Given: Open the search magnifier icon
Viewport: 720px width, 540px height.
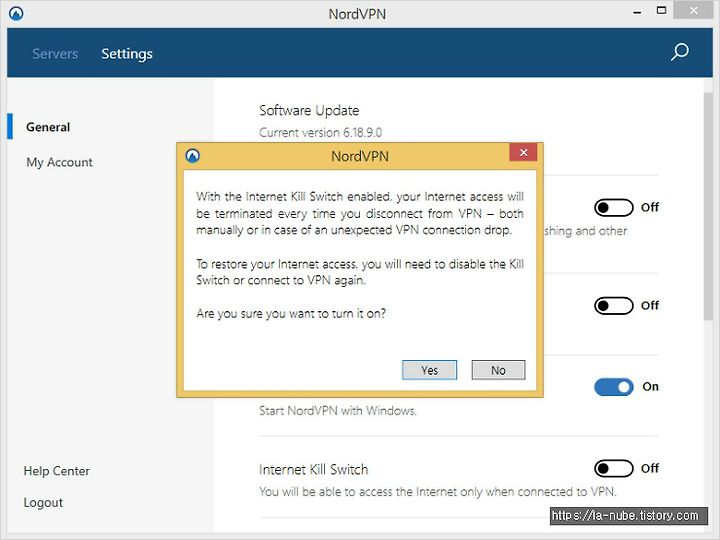Looking at the screenshot, I should pyautogui.click(x=680, y=52).
